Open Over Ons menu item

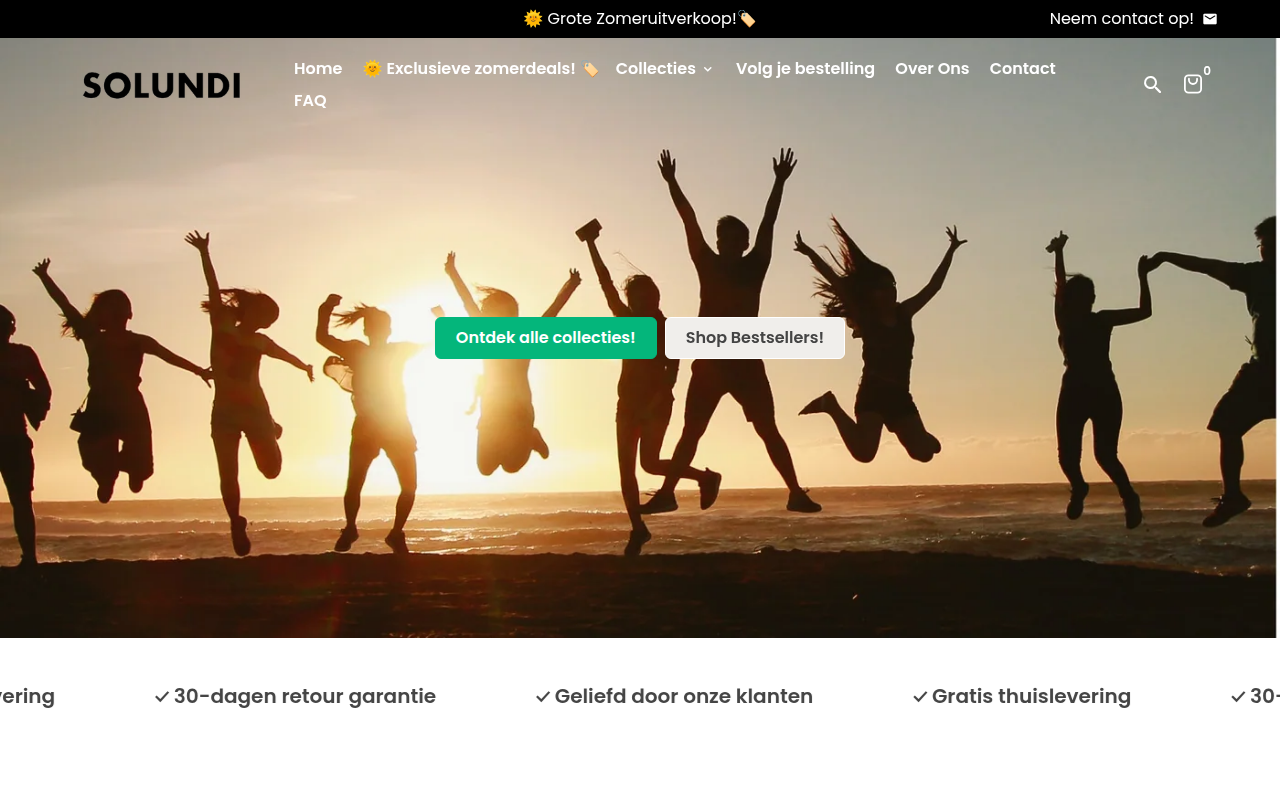point(932,68)
